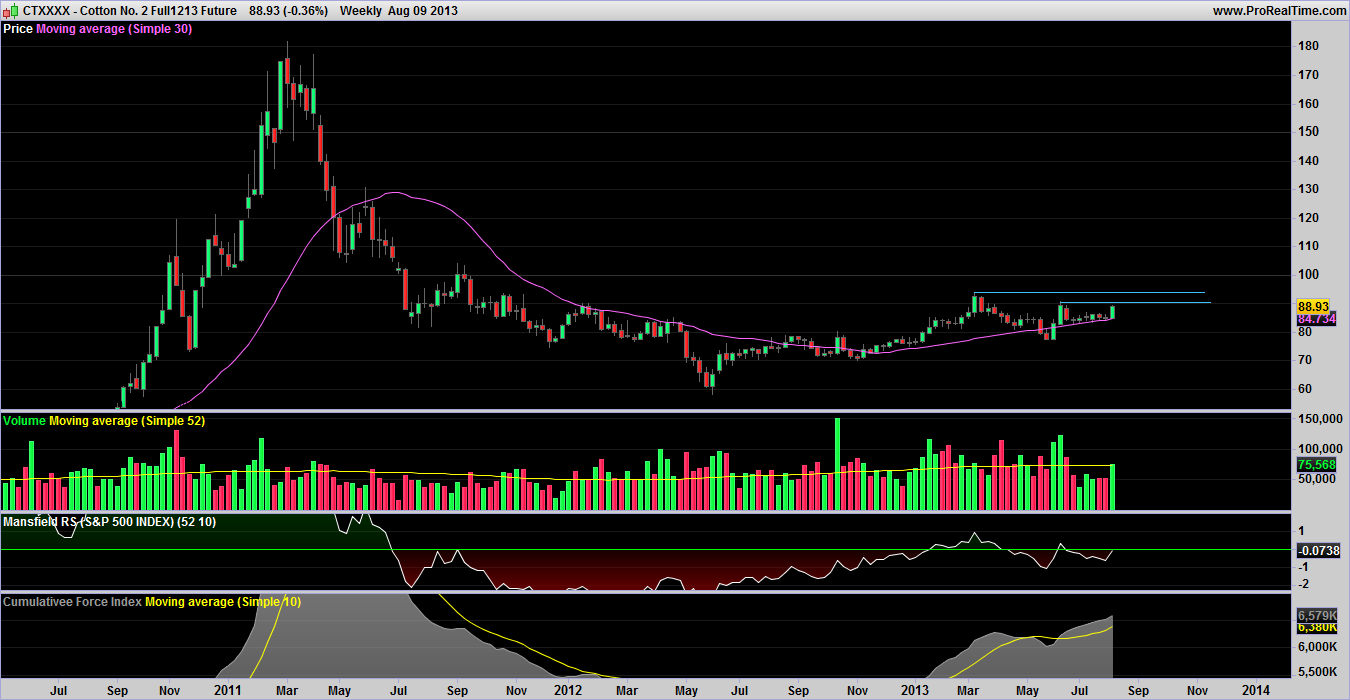1350x700 pixels.
Task: Click the 180 level on the price scale
Action: point(1308,46)
